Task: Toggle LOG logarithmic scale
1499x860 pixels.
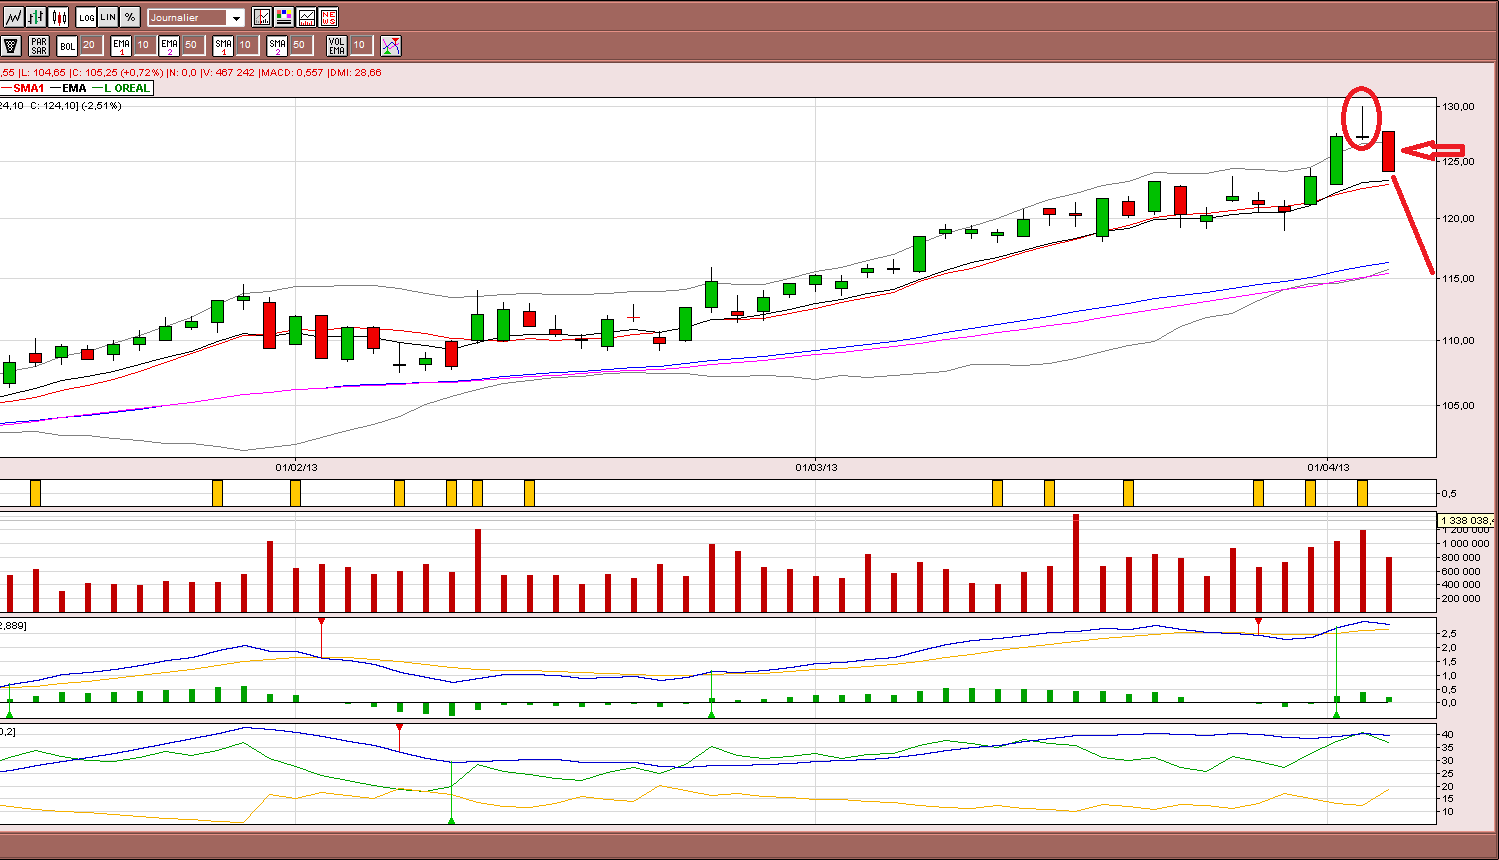Action: [x=86, y=17]
